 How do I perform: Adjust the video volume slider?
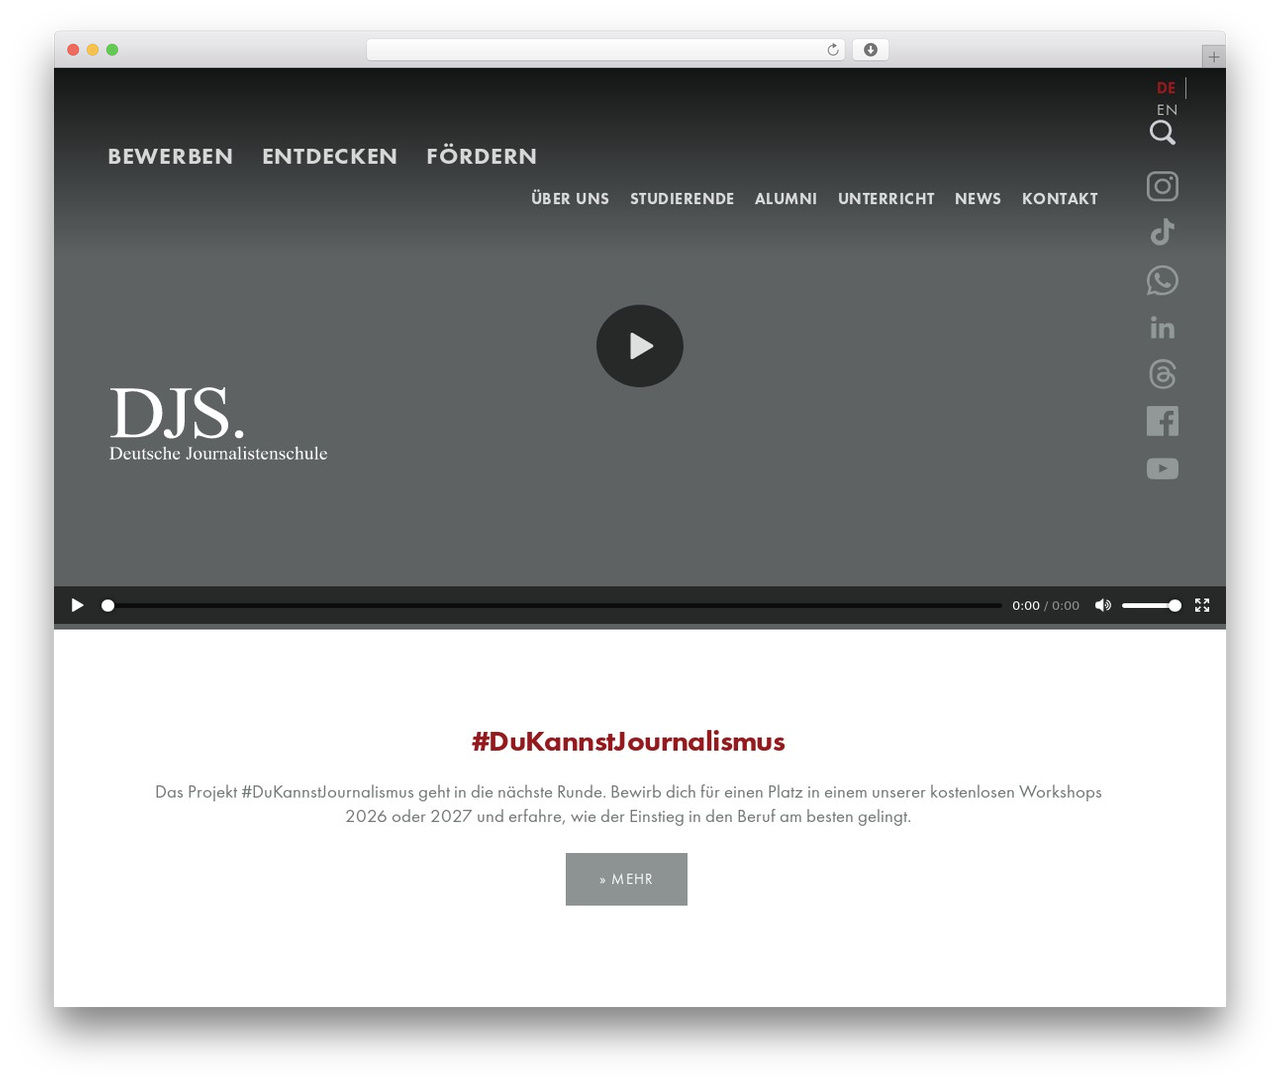pyautogui.click(x=1151, y=605)
